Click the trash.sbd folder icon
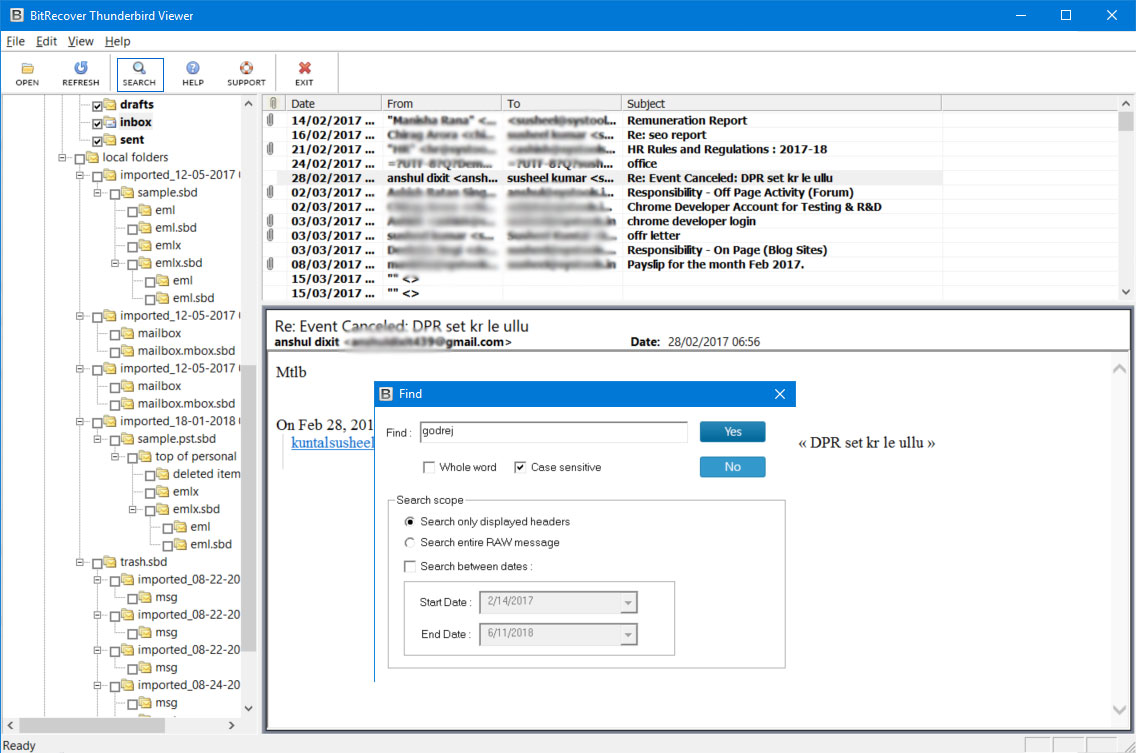Image resolution: width=1136 pixels, height=753 pixels. 109,562
